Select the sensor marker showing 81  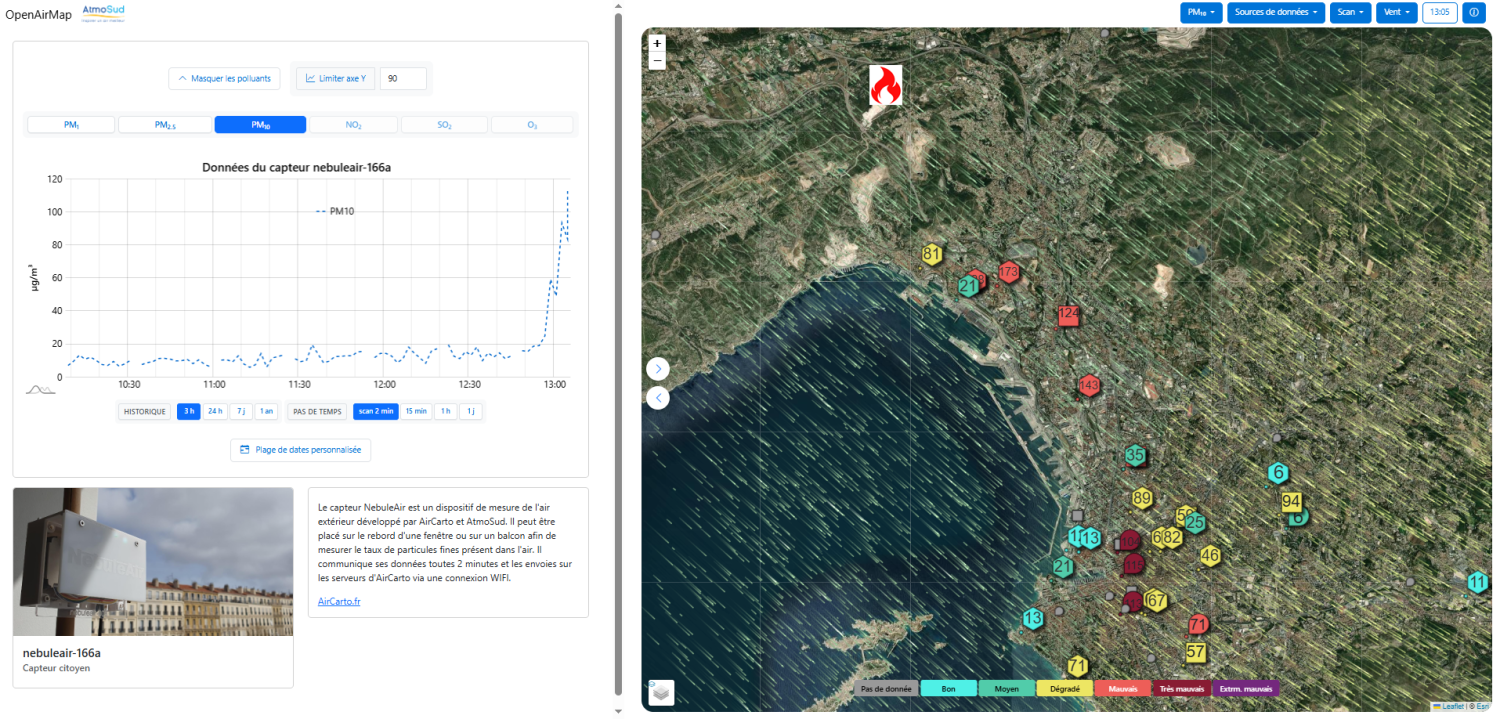(x=932, y=254)
